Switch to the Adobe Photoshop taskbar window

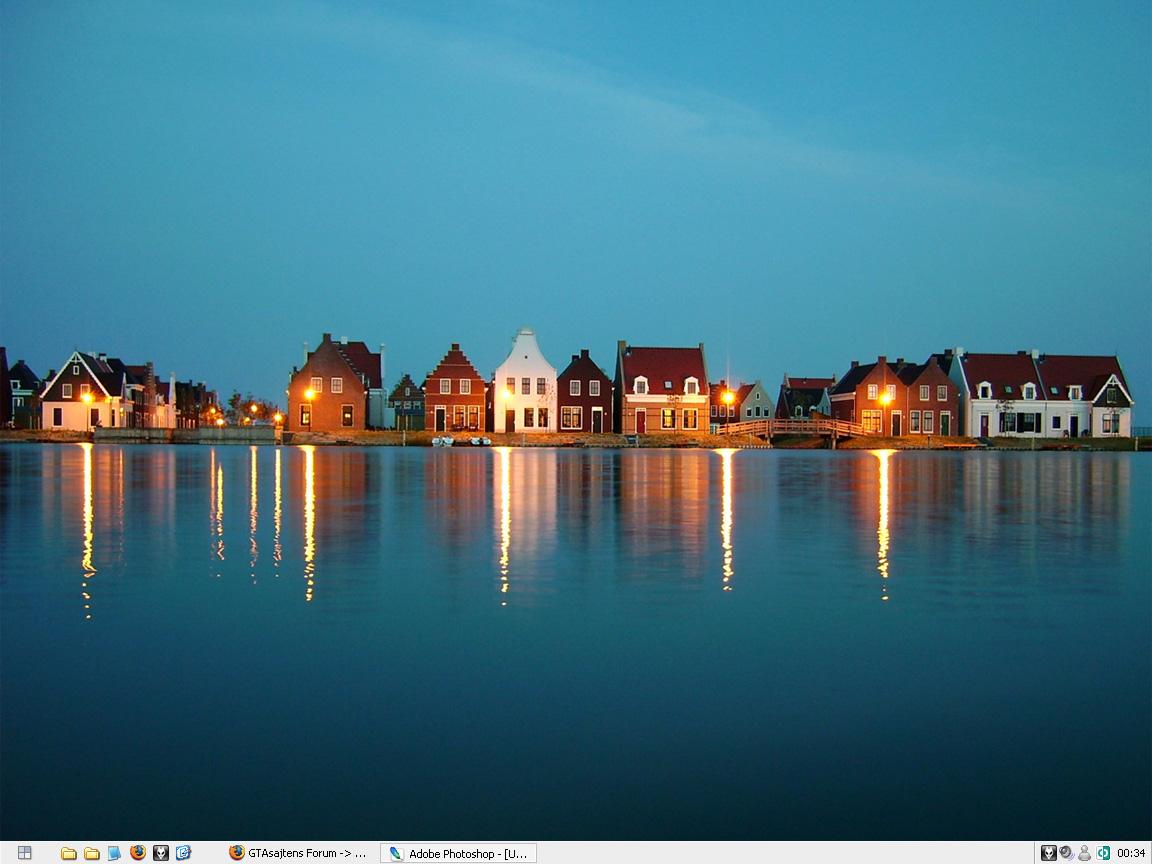(459, 853)
